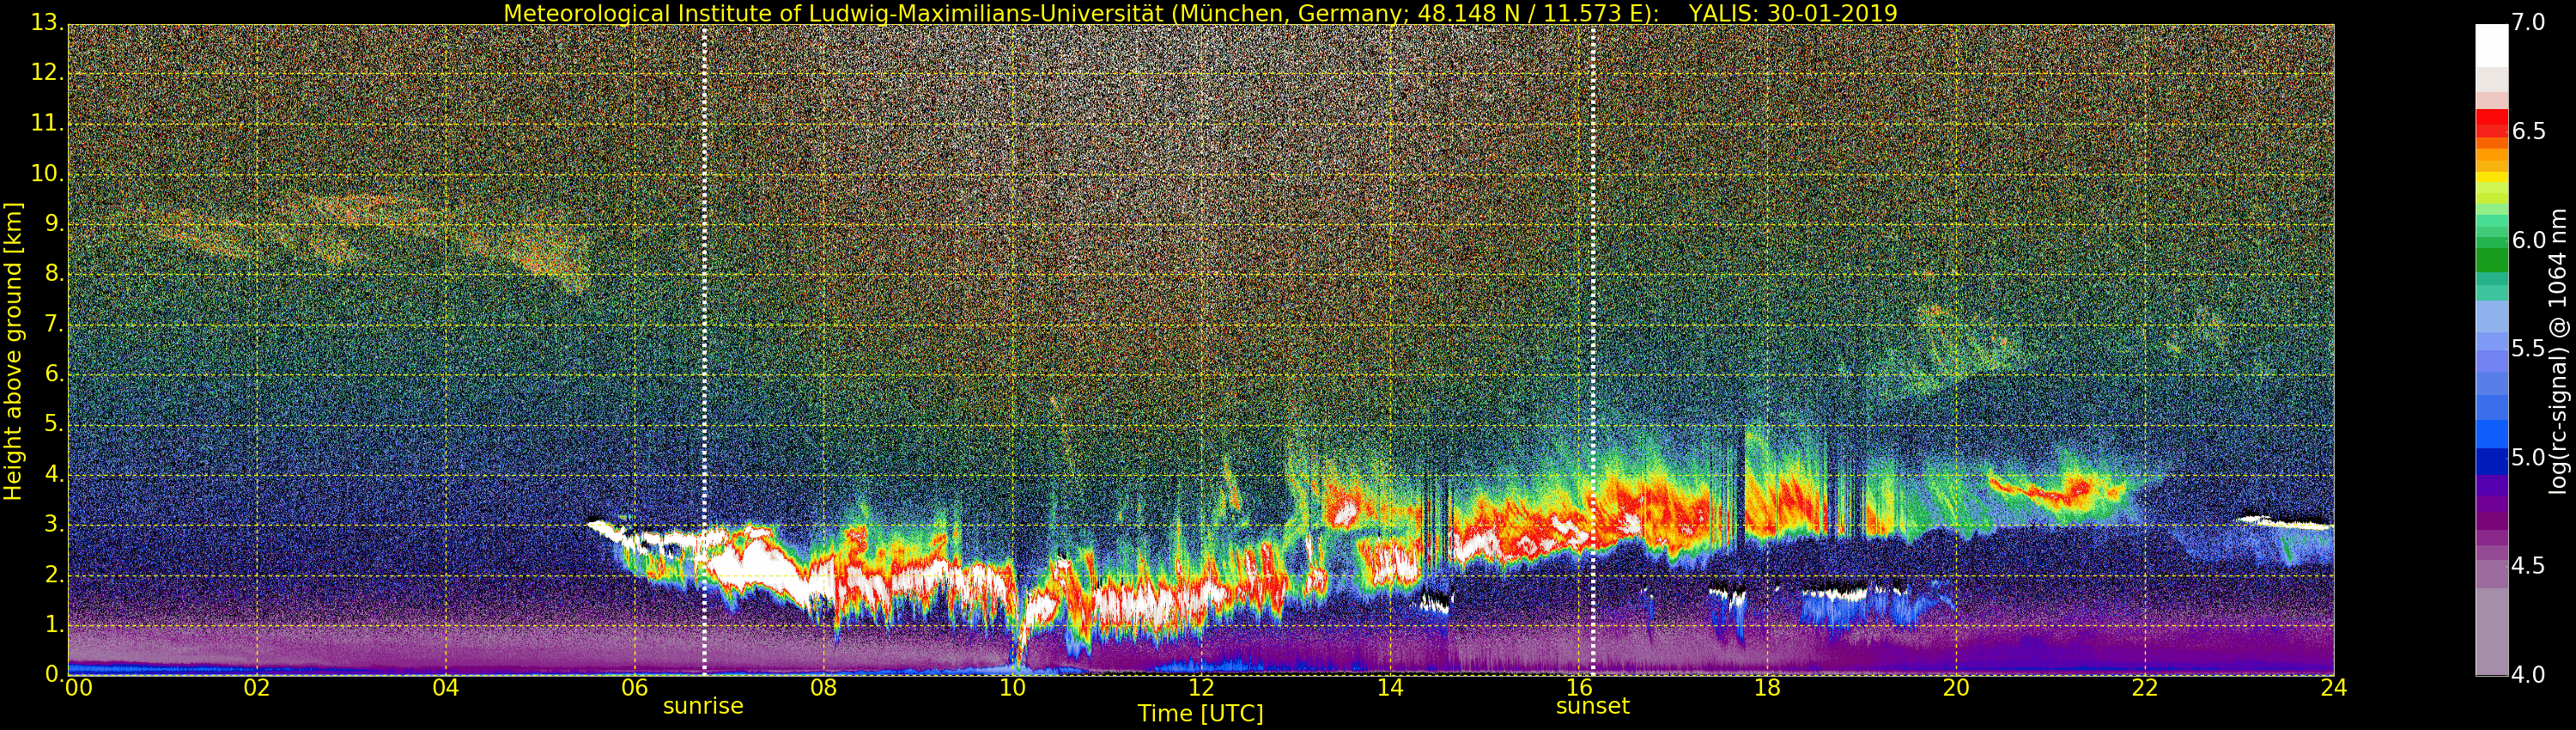Click the '11.' tick on the height axis
Screen dimensions: 2576x730
(47, 123)
